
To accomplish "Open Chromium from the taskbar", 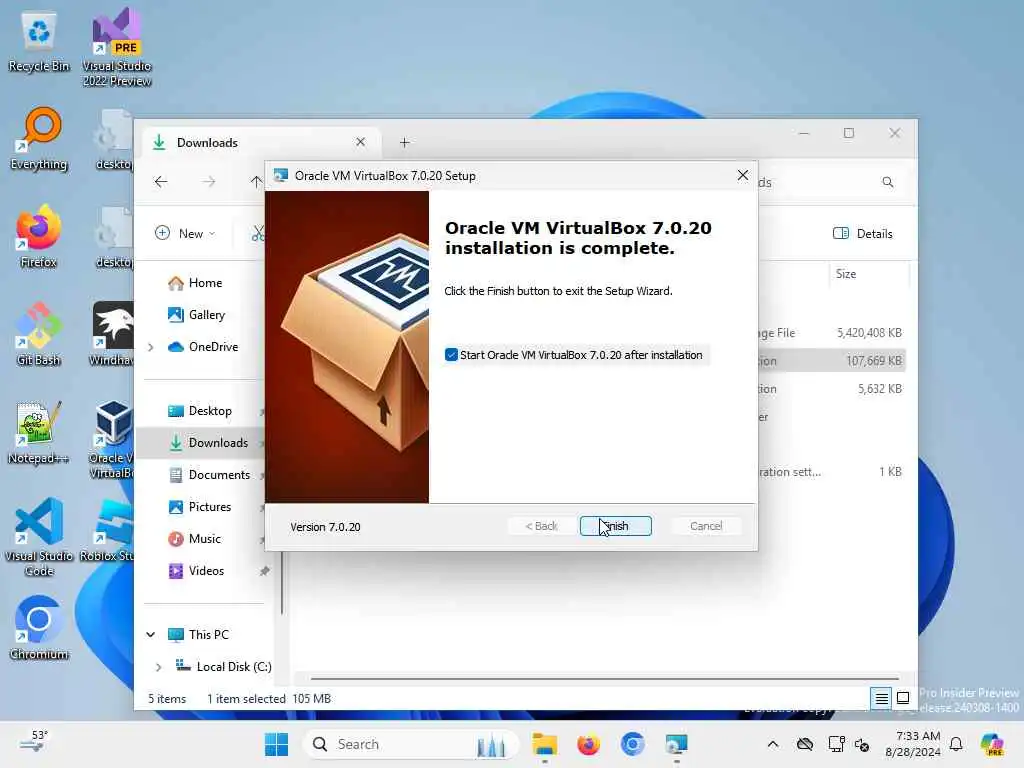I will tap(632, 744).
